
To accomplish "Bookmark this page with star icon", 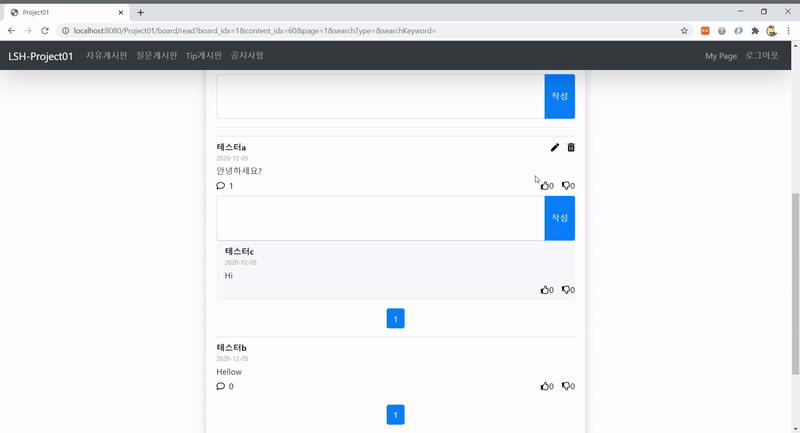I will pyautogui.click(x=684, y=31).
